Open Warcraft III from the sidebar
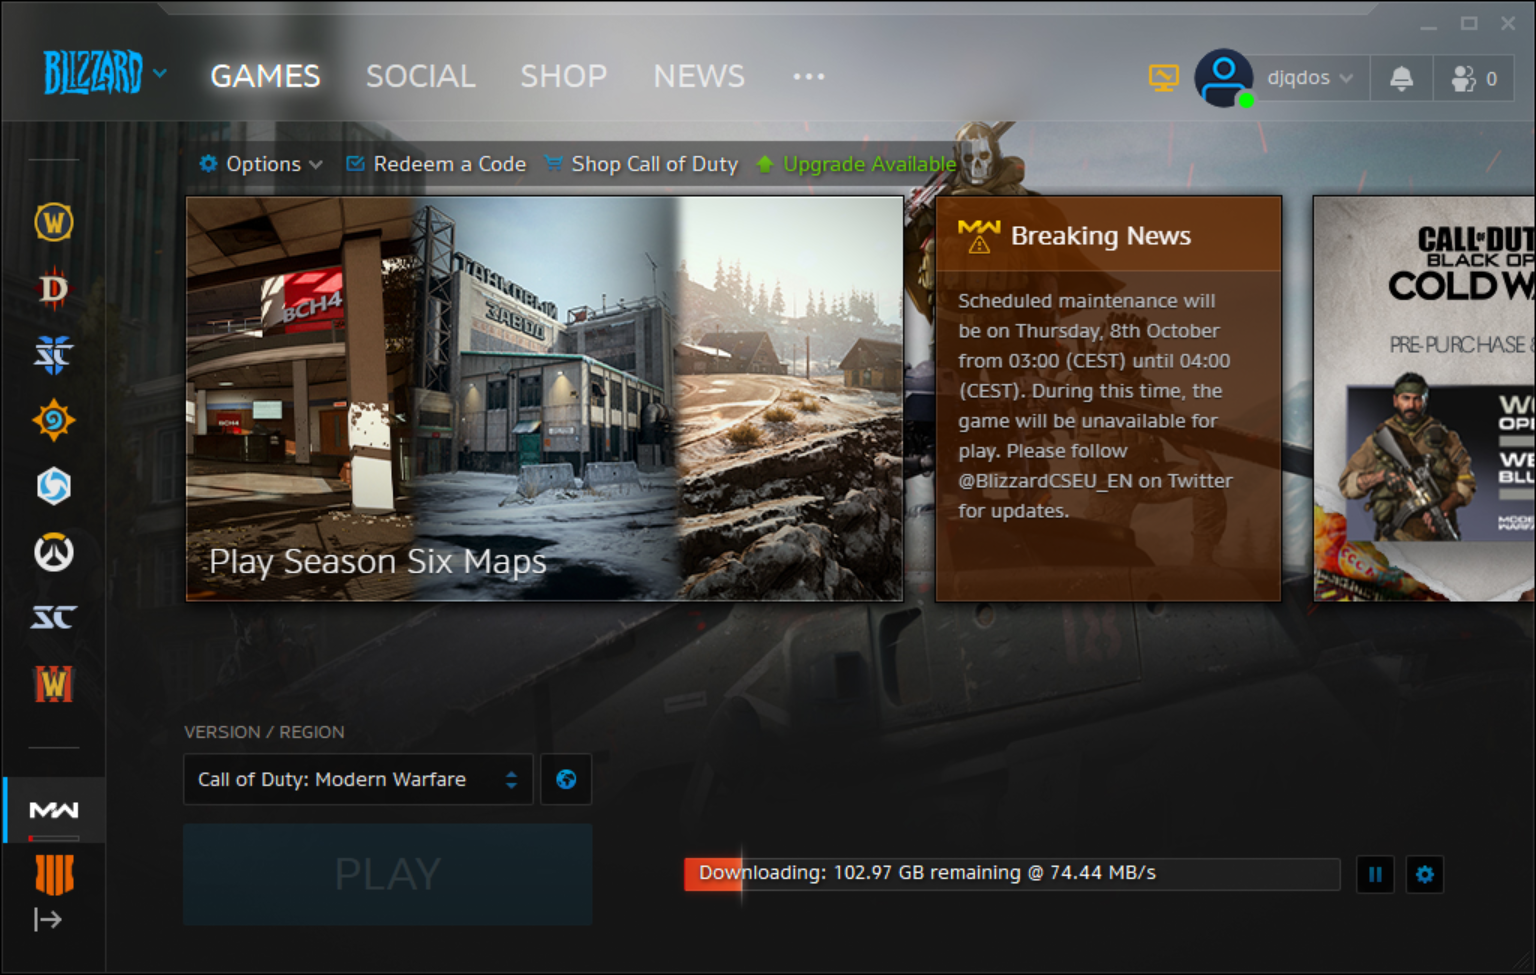The image size is (1536, 975). (x=54, y=685)
